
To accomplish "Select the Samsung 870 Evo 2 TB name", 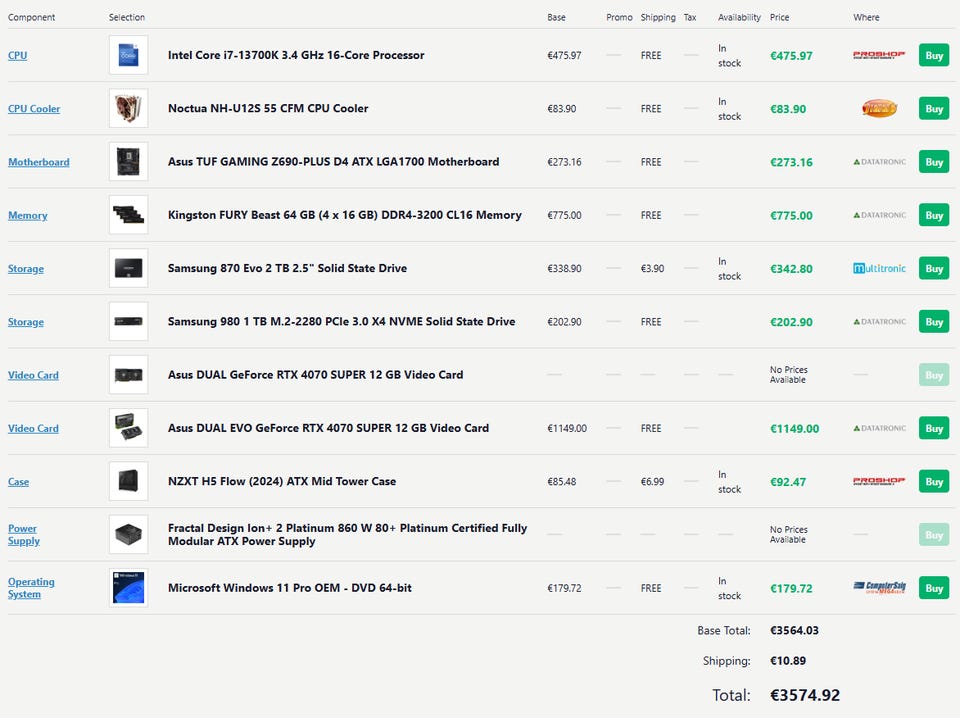I will tap(287, 268).
